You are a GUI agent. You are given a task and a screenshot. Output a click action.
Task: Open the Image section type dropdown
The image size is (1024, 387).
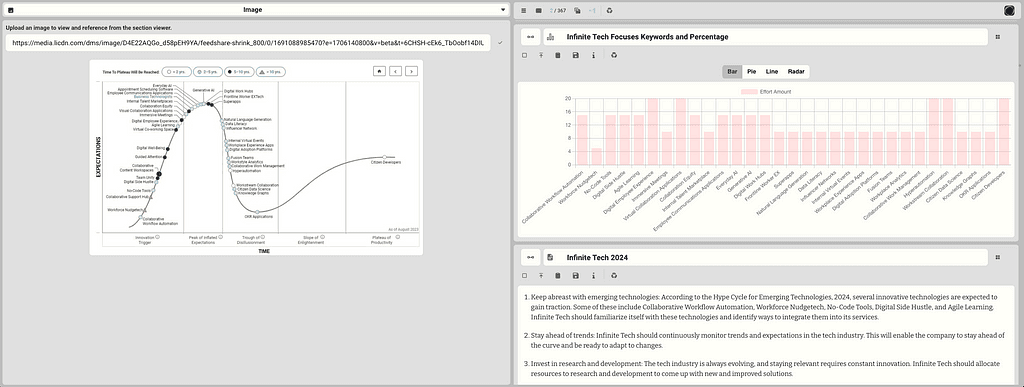[x=255, y=10]
